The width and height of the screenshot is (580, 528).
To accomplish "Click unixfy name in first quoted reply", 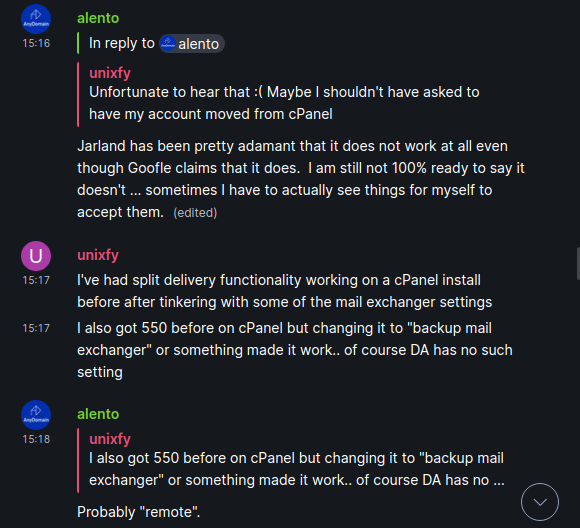I will click(x=110, y=73).
